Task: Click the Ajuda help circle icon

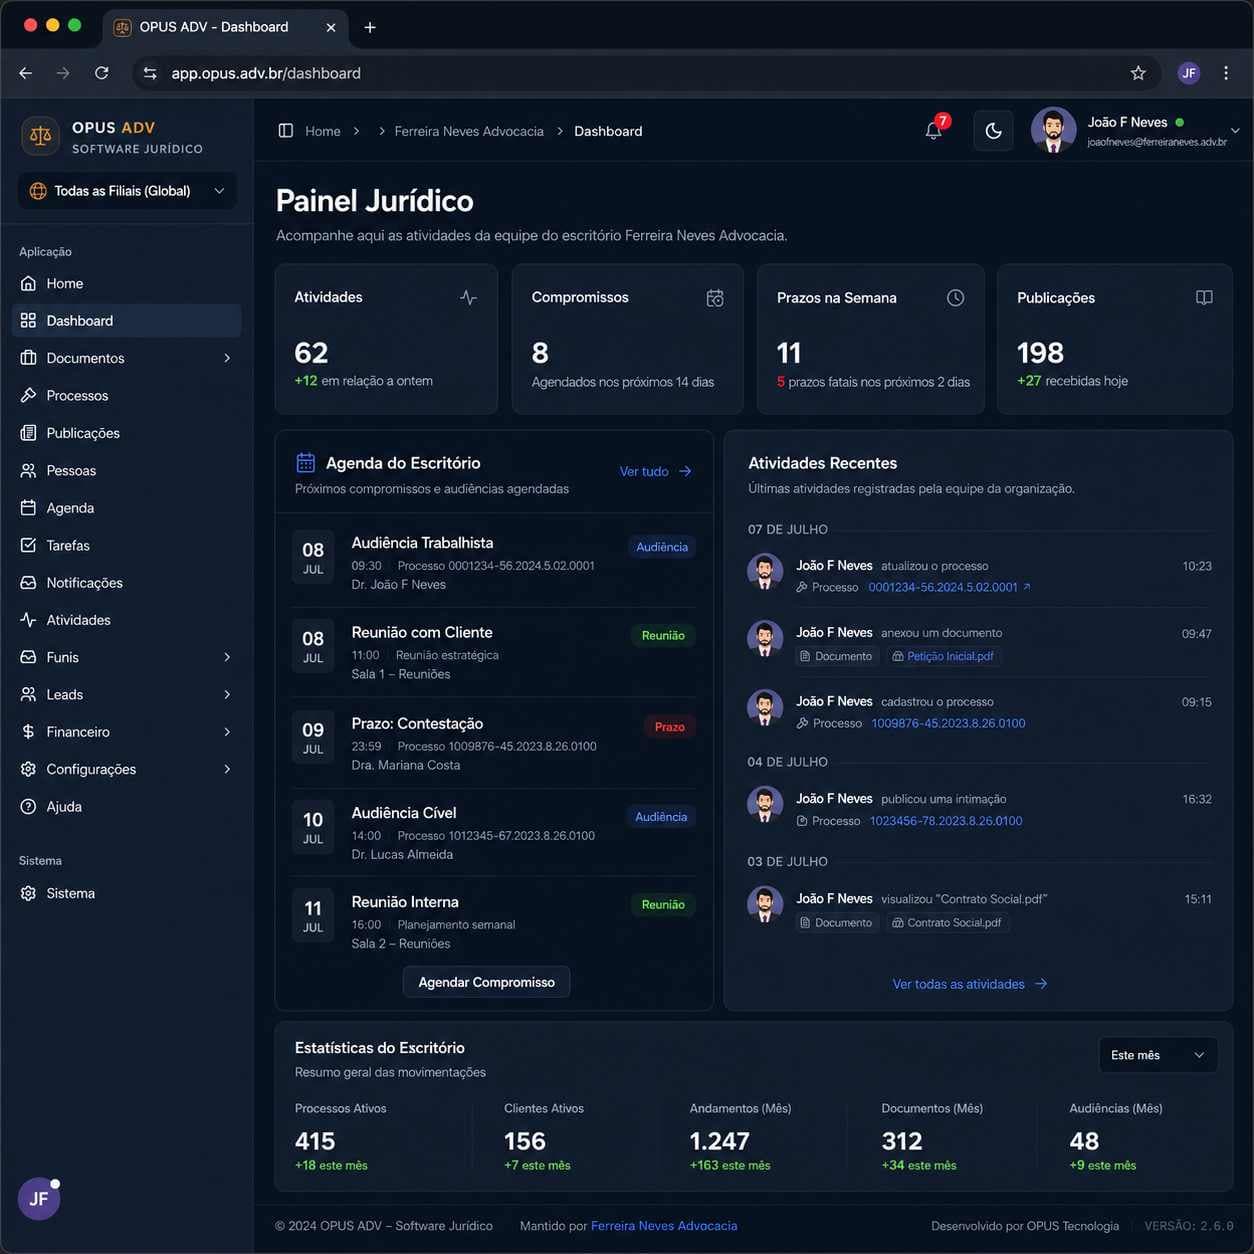Action: click(x=28, y=807)
